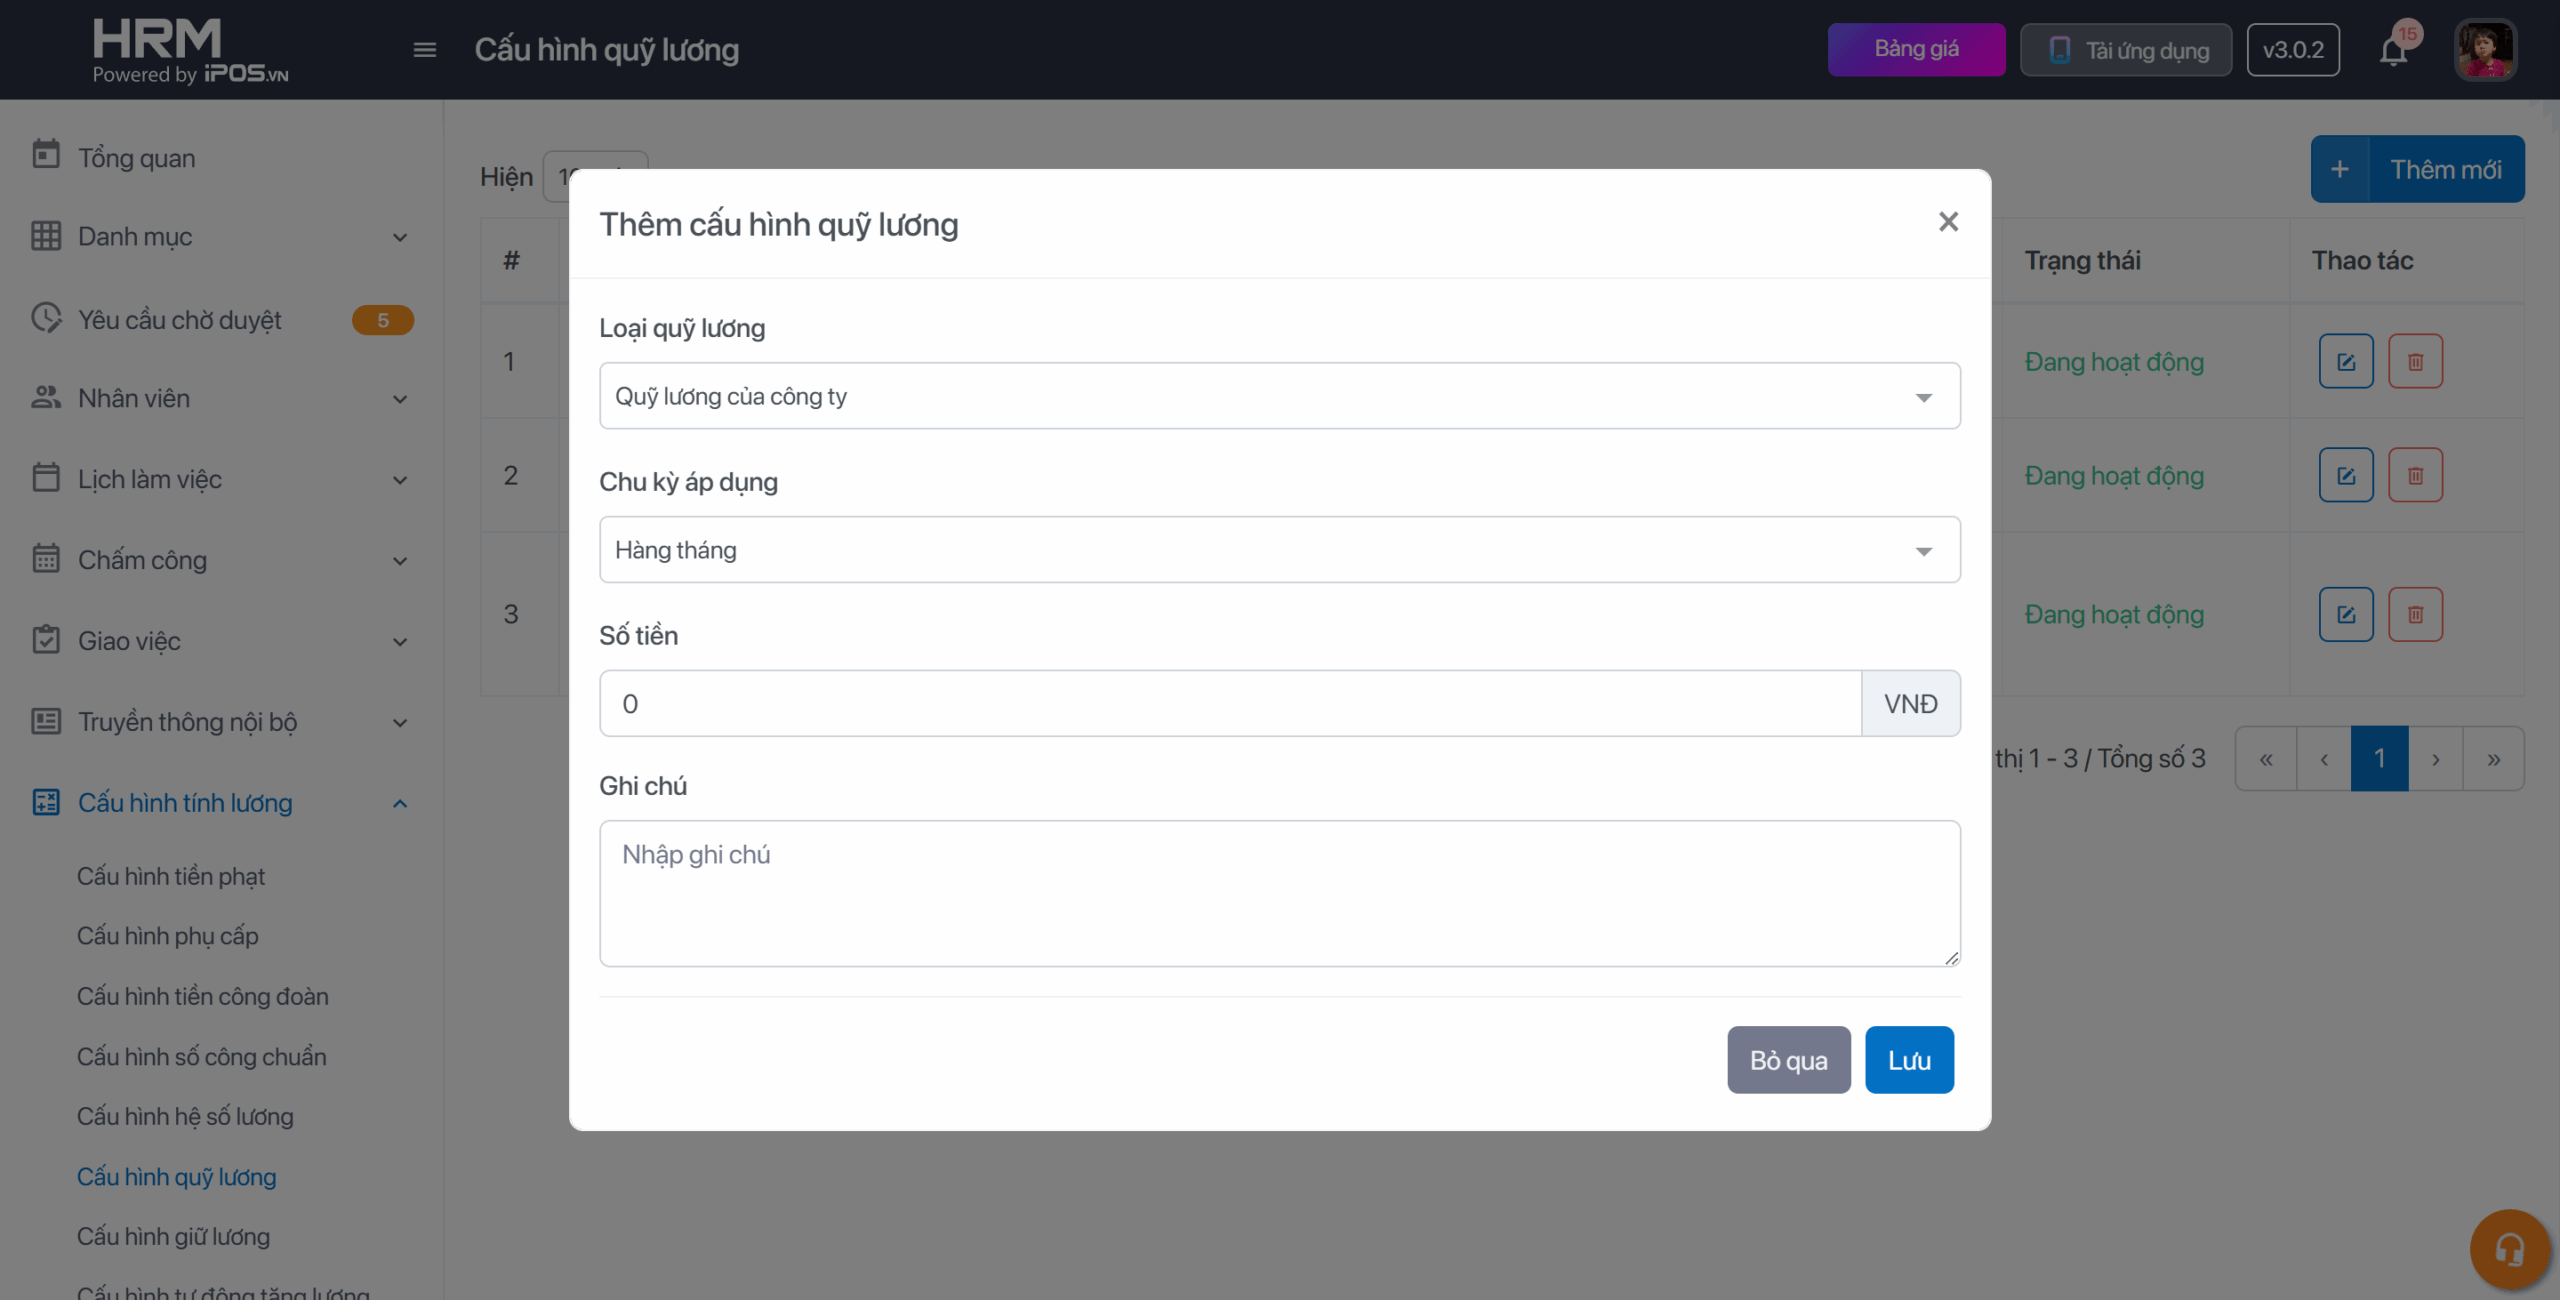The width and height of the screenshot is (2560, 1300).
Task: Click the delete trash icon in row 2
Action: click(2415, 476)
